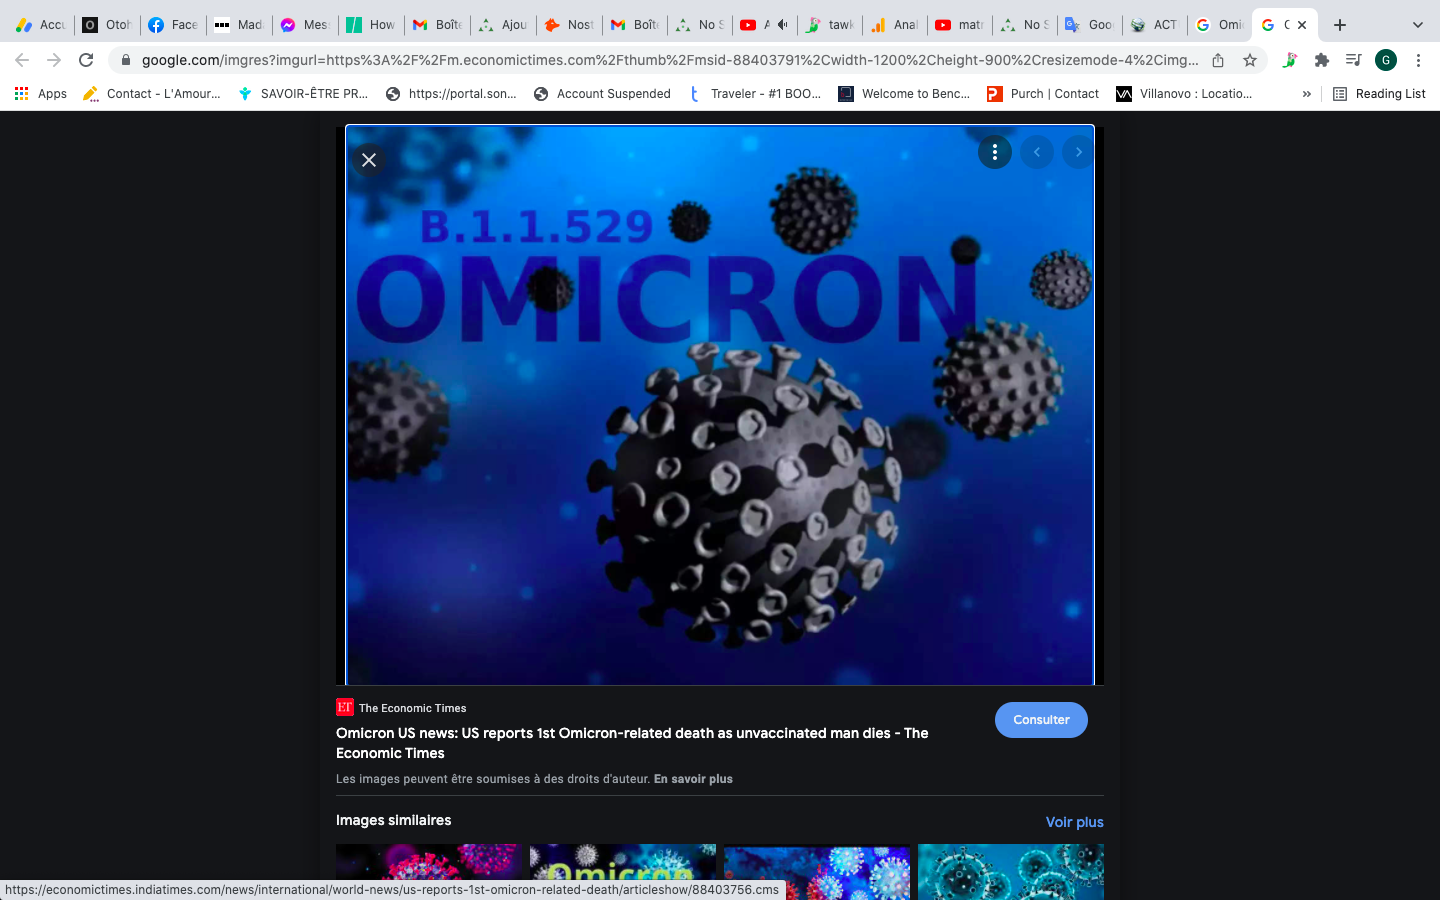This screenshot has width=1440, height=900.
Task: Go to the previous image with left arrow
Action: click(1037, 152)
